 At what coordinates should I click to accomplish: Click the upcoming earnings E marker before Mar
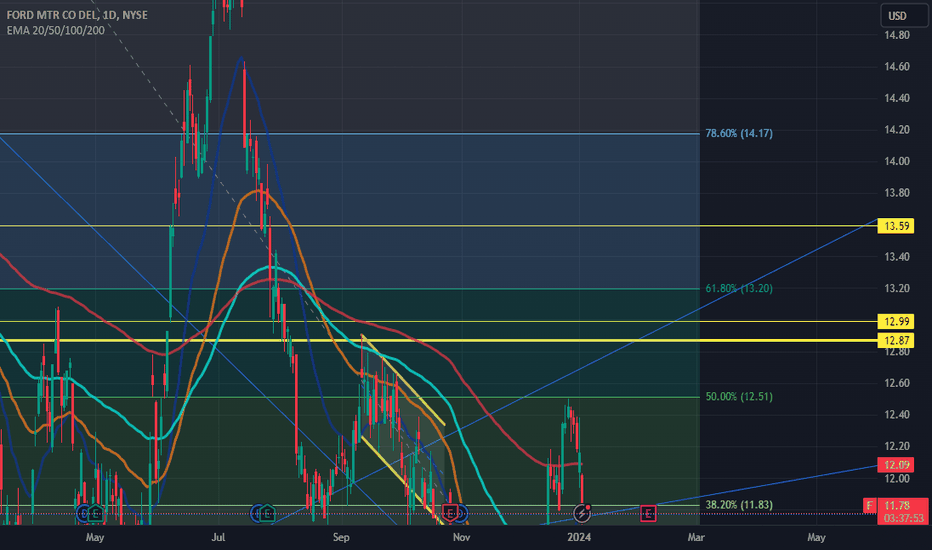tap(648, 513)
